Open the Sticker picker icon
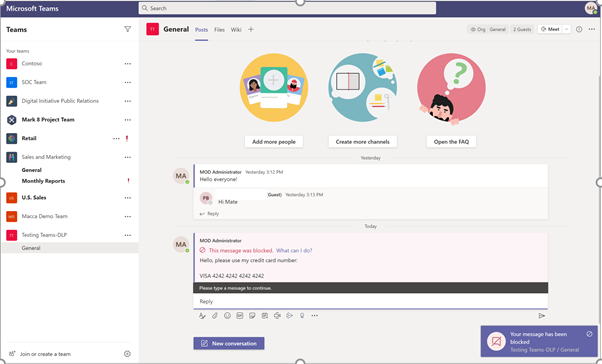Image resolution: width=602 pixels, height=364 pixels. point(252,316)
